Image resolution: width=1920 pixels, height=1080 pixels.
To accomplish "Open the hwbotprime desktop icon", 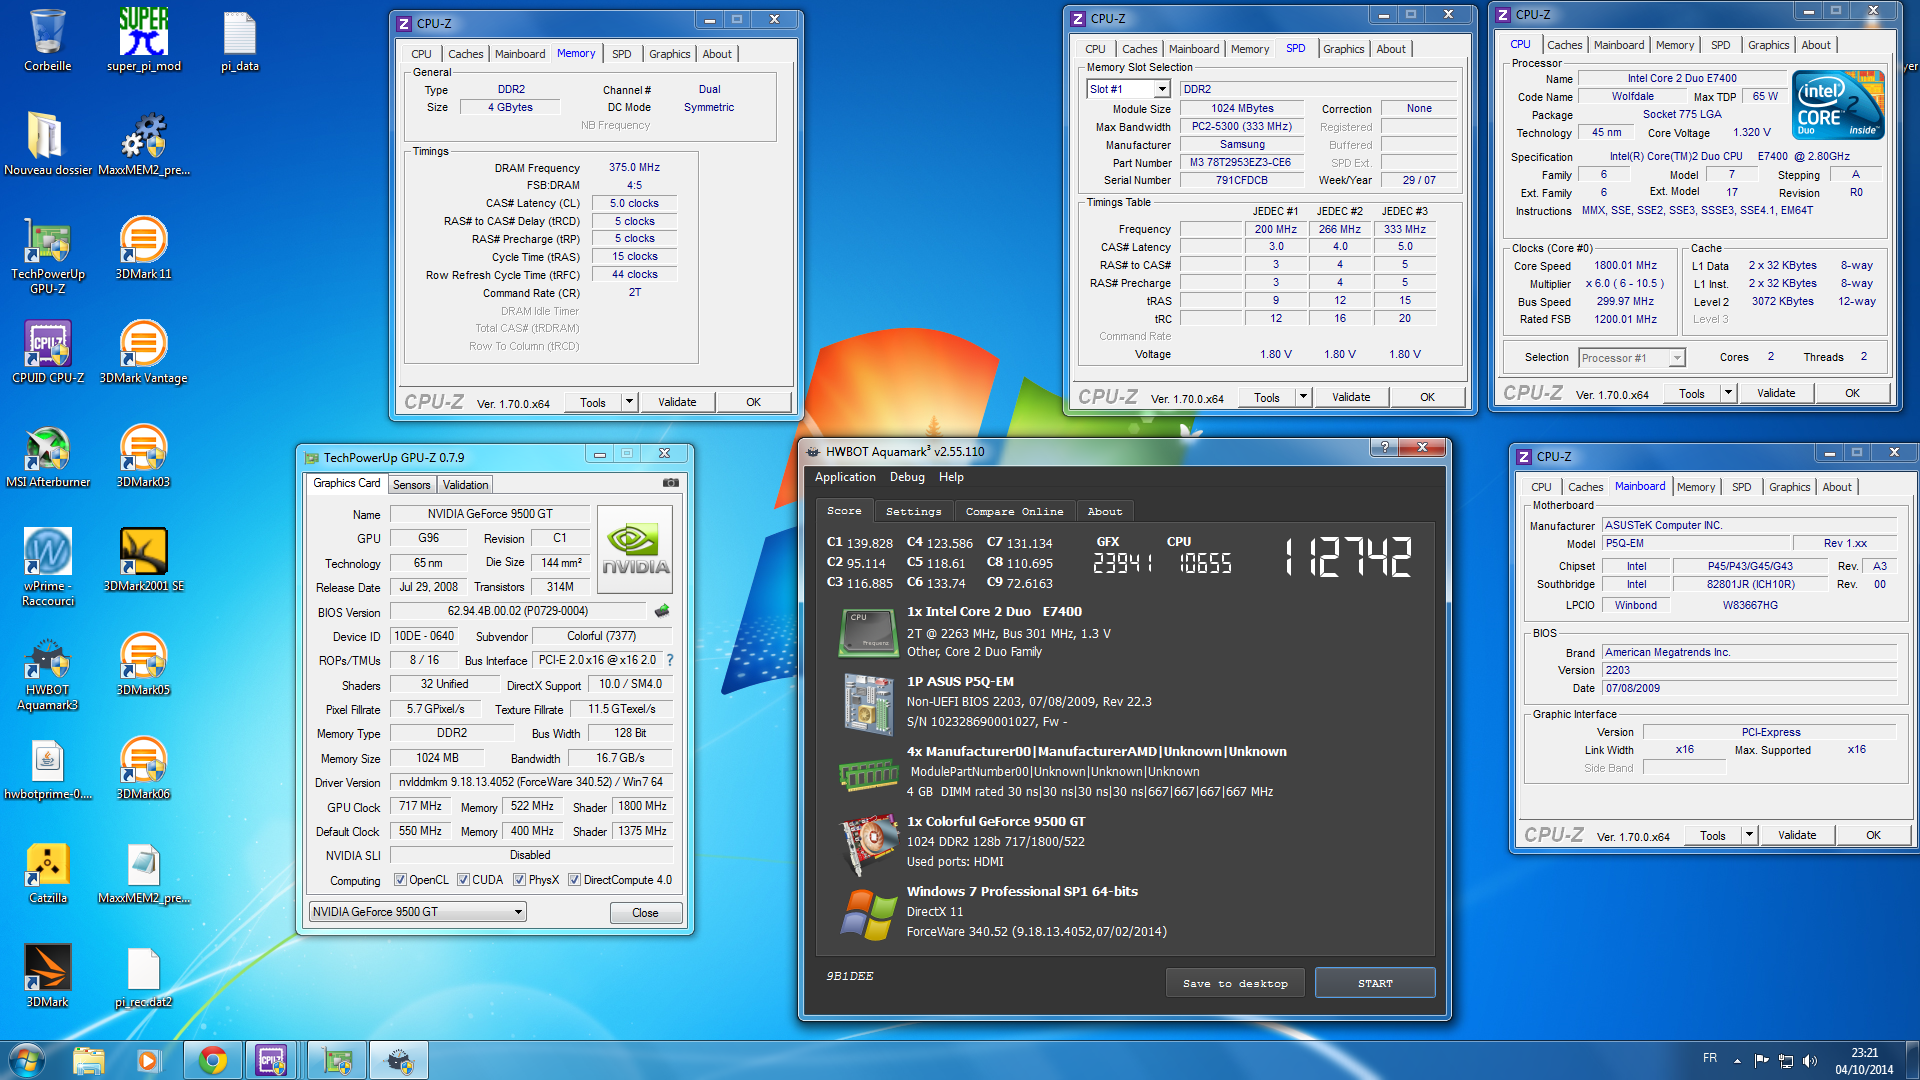I will 47,769.
